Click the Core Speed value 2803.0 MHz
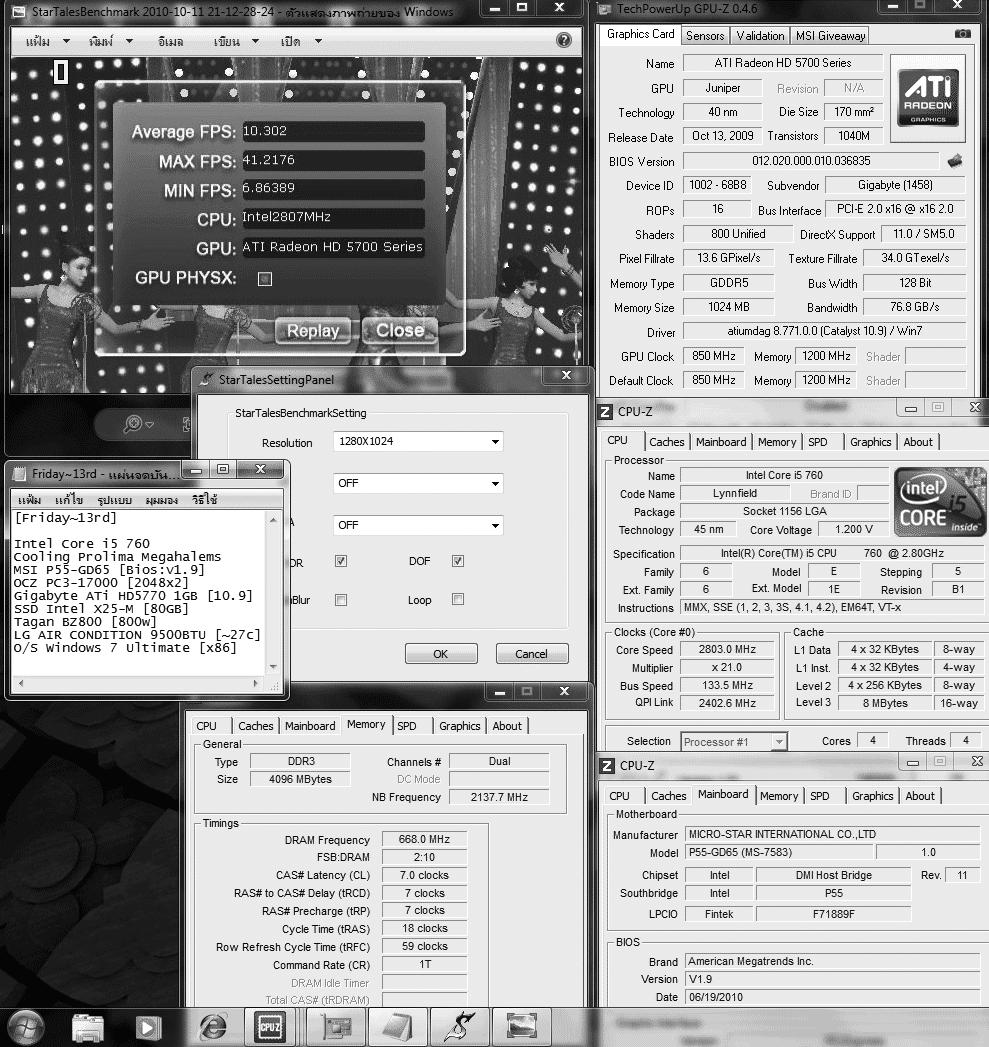The width and height of the screenshot is (989, 1047). click(x=727, y=649)
